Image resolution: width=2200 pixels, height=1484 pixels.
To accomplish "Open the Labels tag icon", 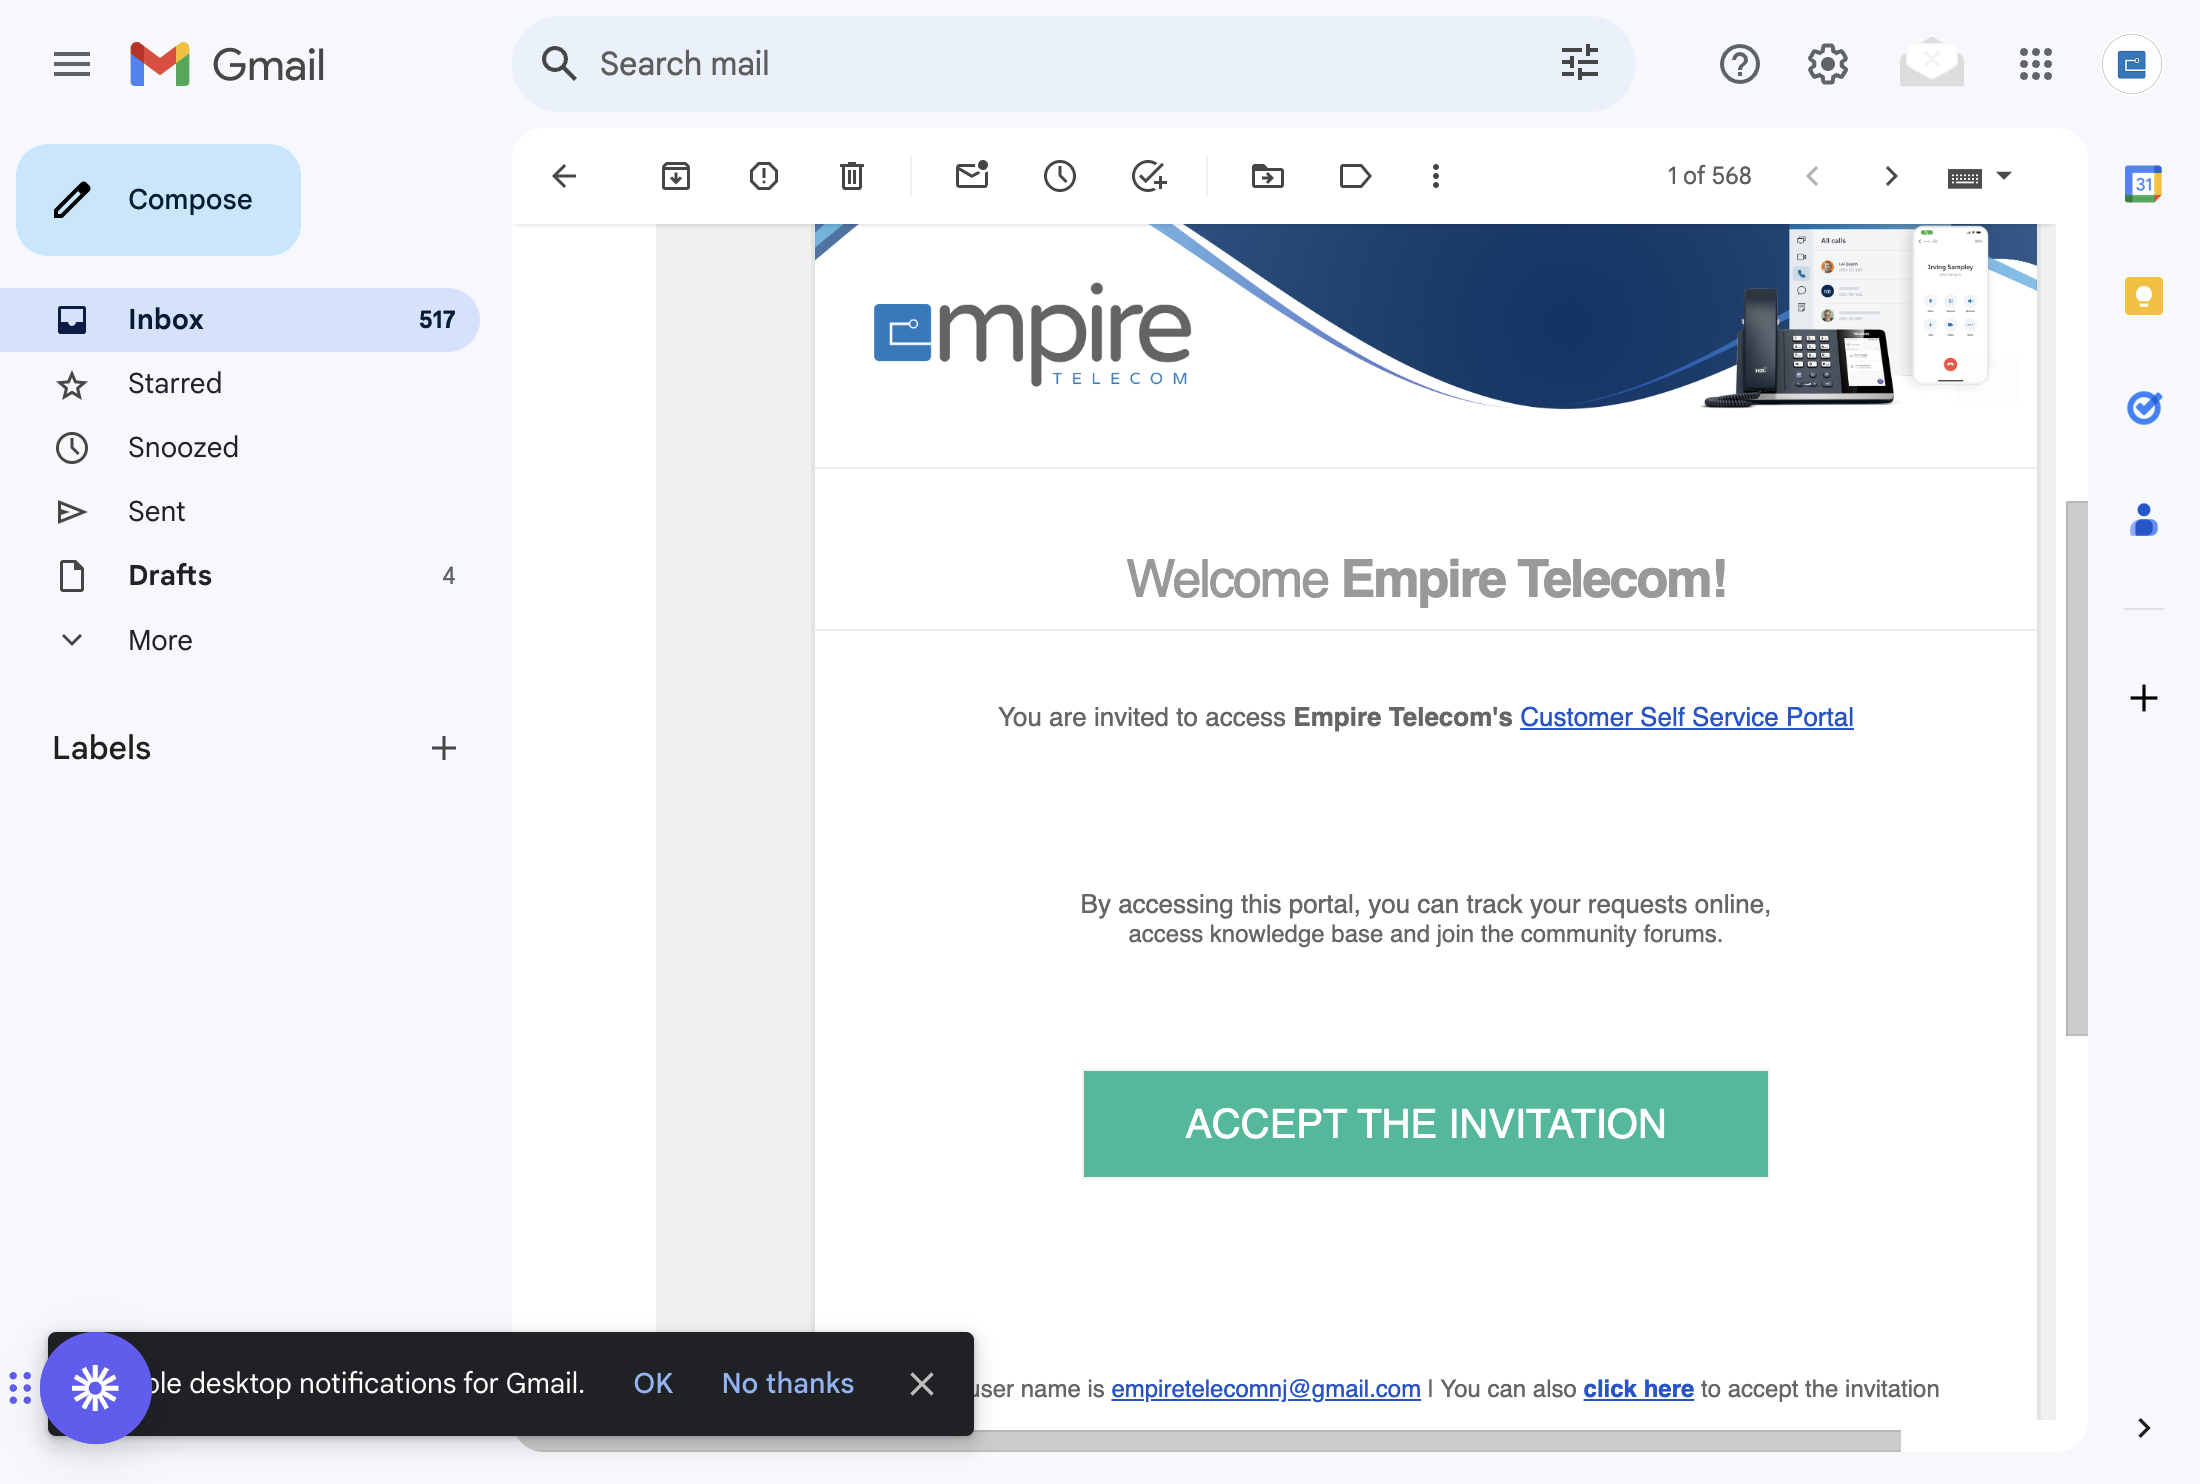I will pyautogui.click(x=1355, y=176).
